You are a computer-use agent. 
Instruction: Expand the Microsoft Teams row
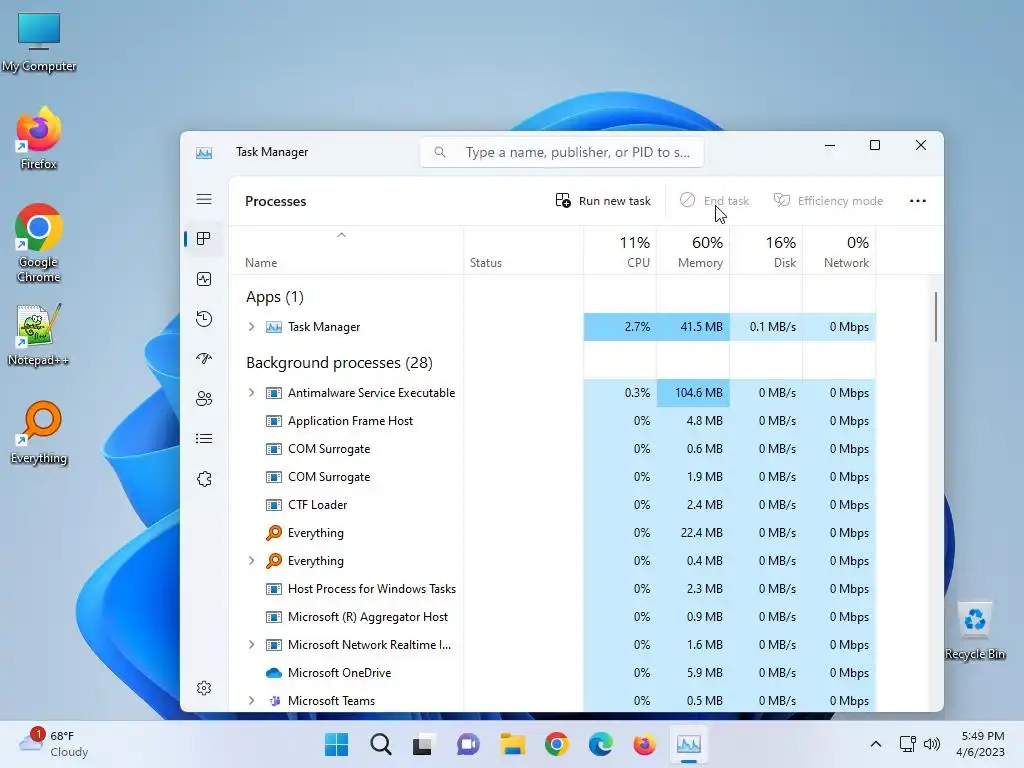251,700
